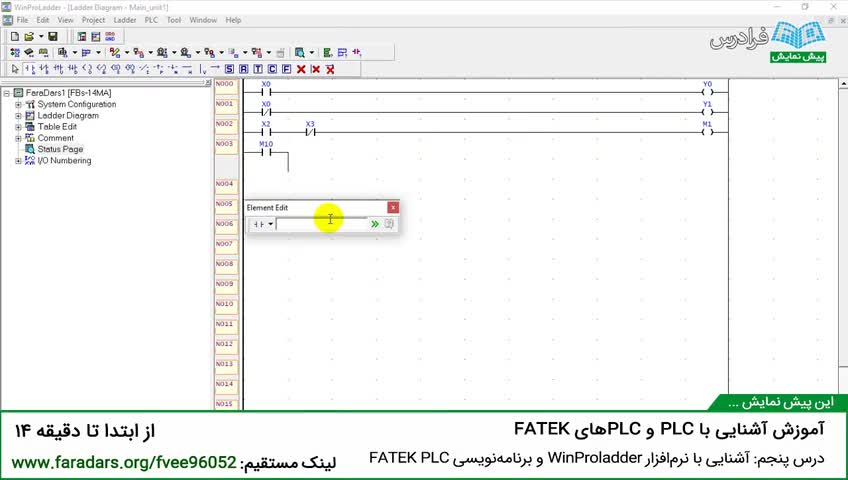Select the arrow pointer tool
This screenshot has width=848, height=480.
tap(15, 69)
